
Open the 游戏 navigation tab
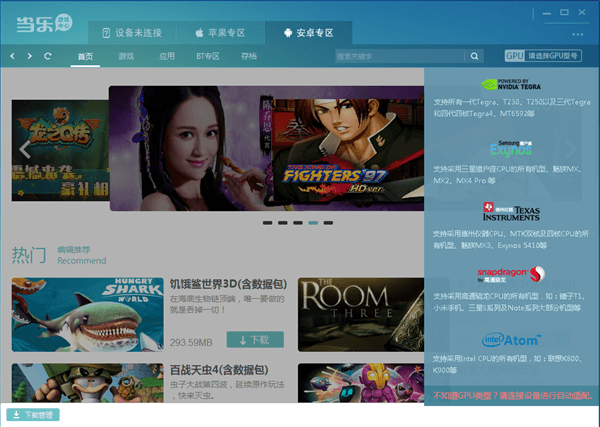[126, 56]
